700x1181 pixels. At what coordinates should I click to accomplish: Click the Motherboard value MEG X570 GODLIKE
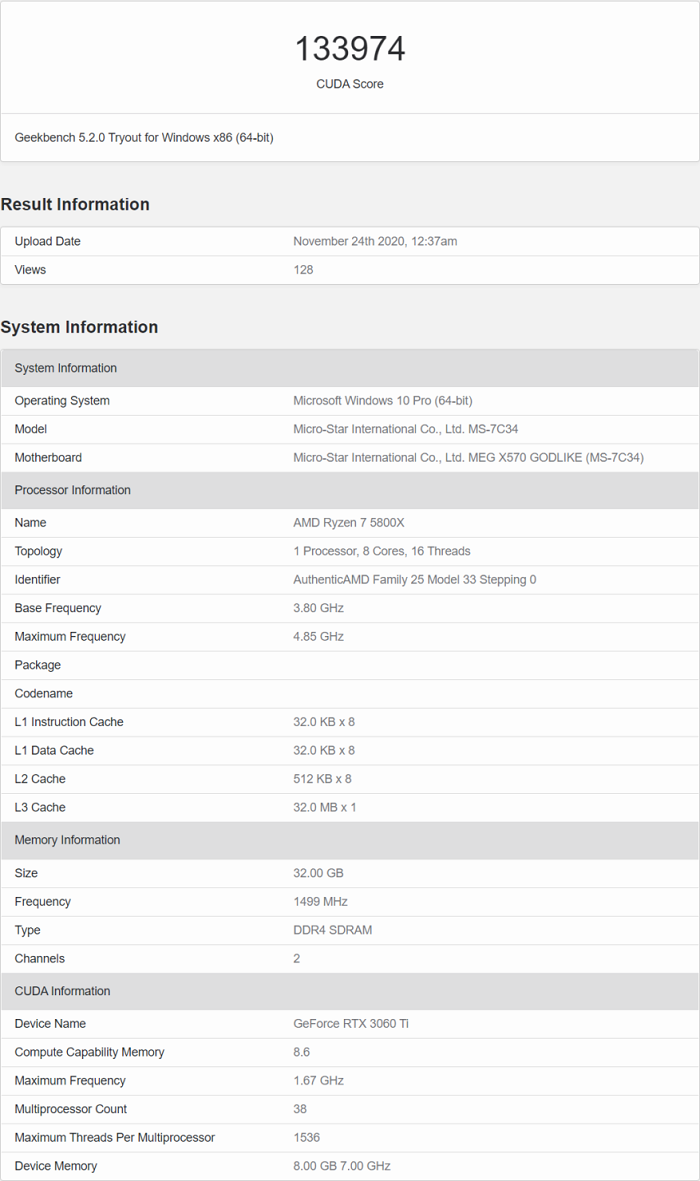[468, 458]
